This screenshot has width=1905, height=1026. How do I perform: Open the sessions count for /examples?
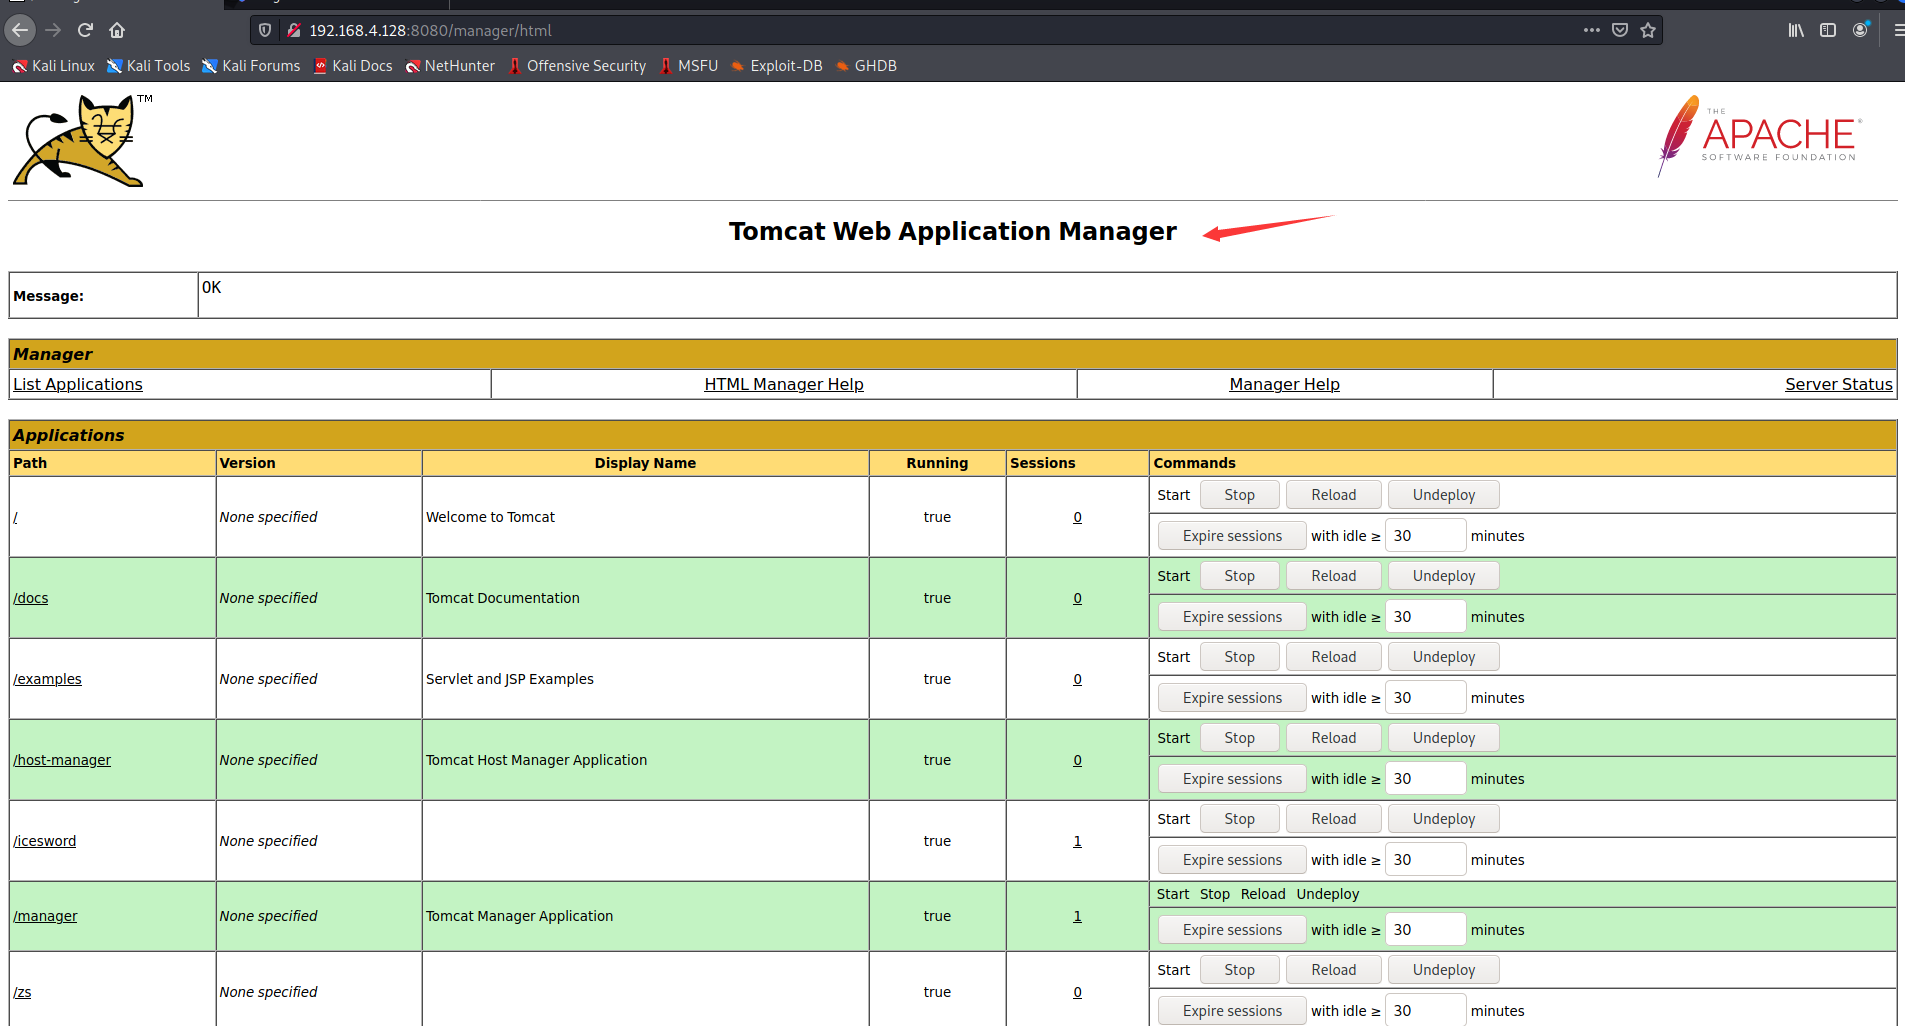coord(1077,679)
